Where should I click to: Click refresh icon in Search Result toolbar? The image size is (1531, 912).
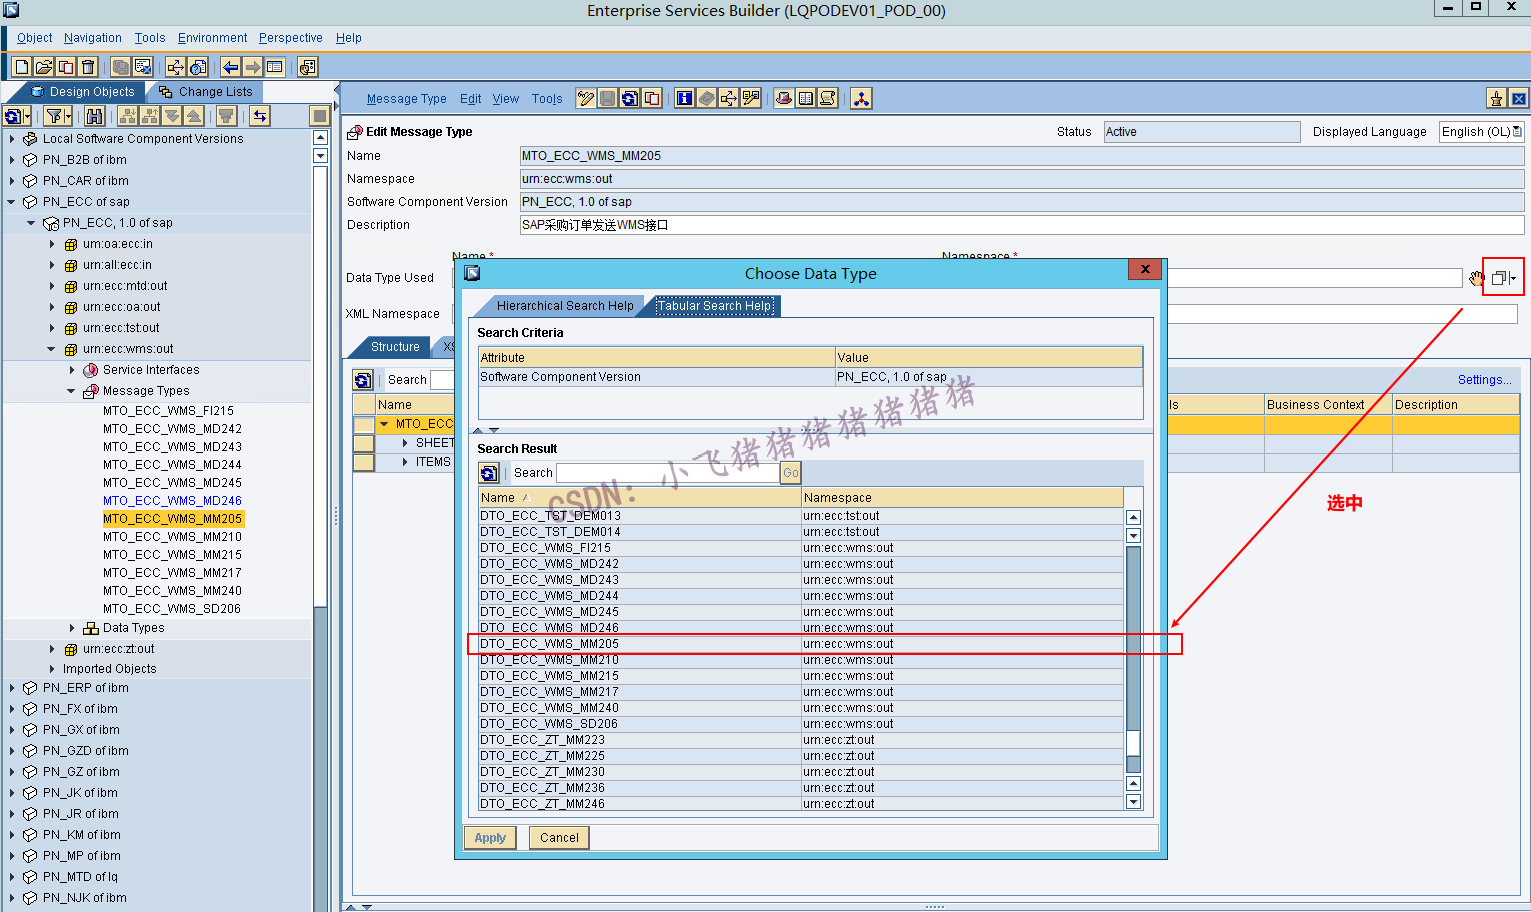(x=489, y=473)
